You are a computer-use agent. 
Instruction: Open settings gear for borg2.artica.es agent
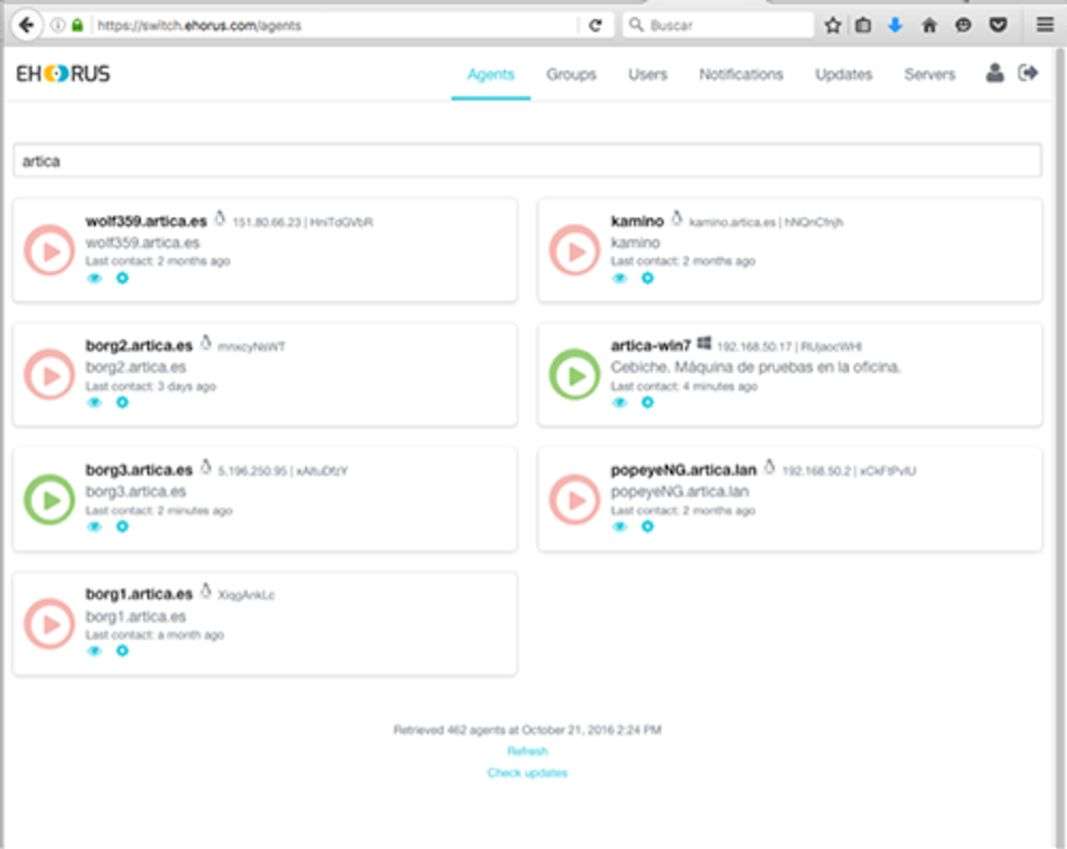pyautogui.click(x=122, y=402)
